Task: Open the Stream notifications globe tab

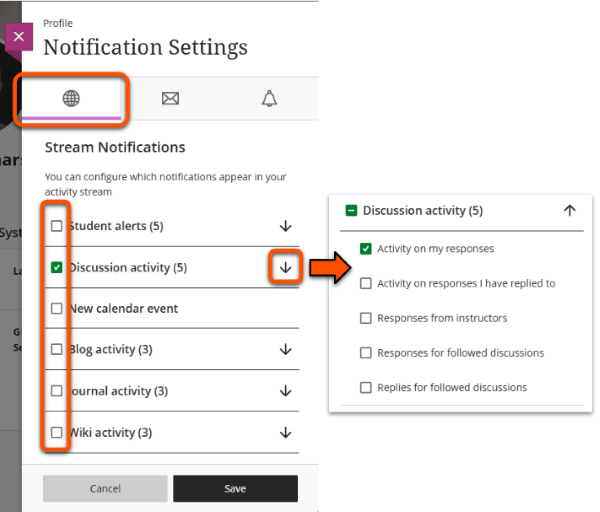Action: [x=71, y=98]
